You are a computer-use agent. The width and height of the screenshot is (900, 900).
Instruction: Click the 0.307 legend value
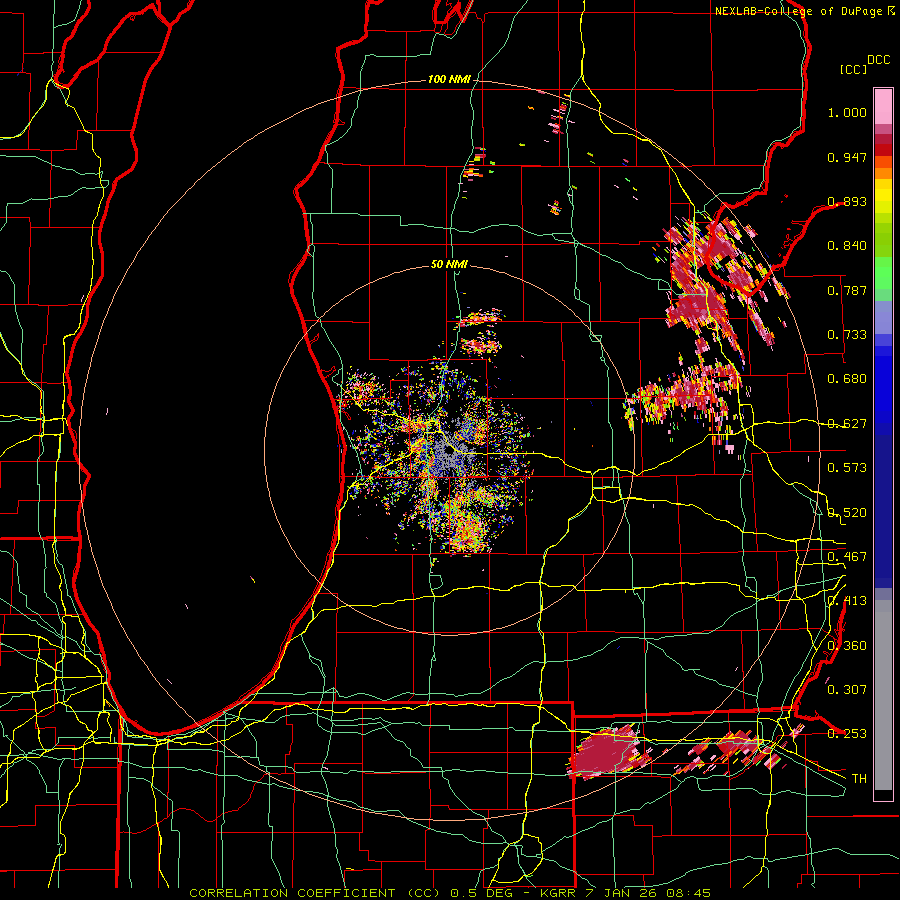pyautogui.click(x=847, y=690)
